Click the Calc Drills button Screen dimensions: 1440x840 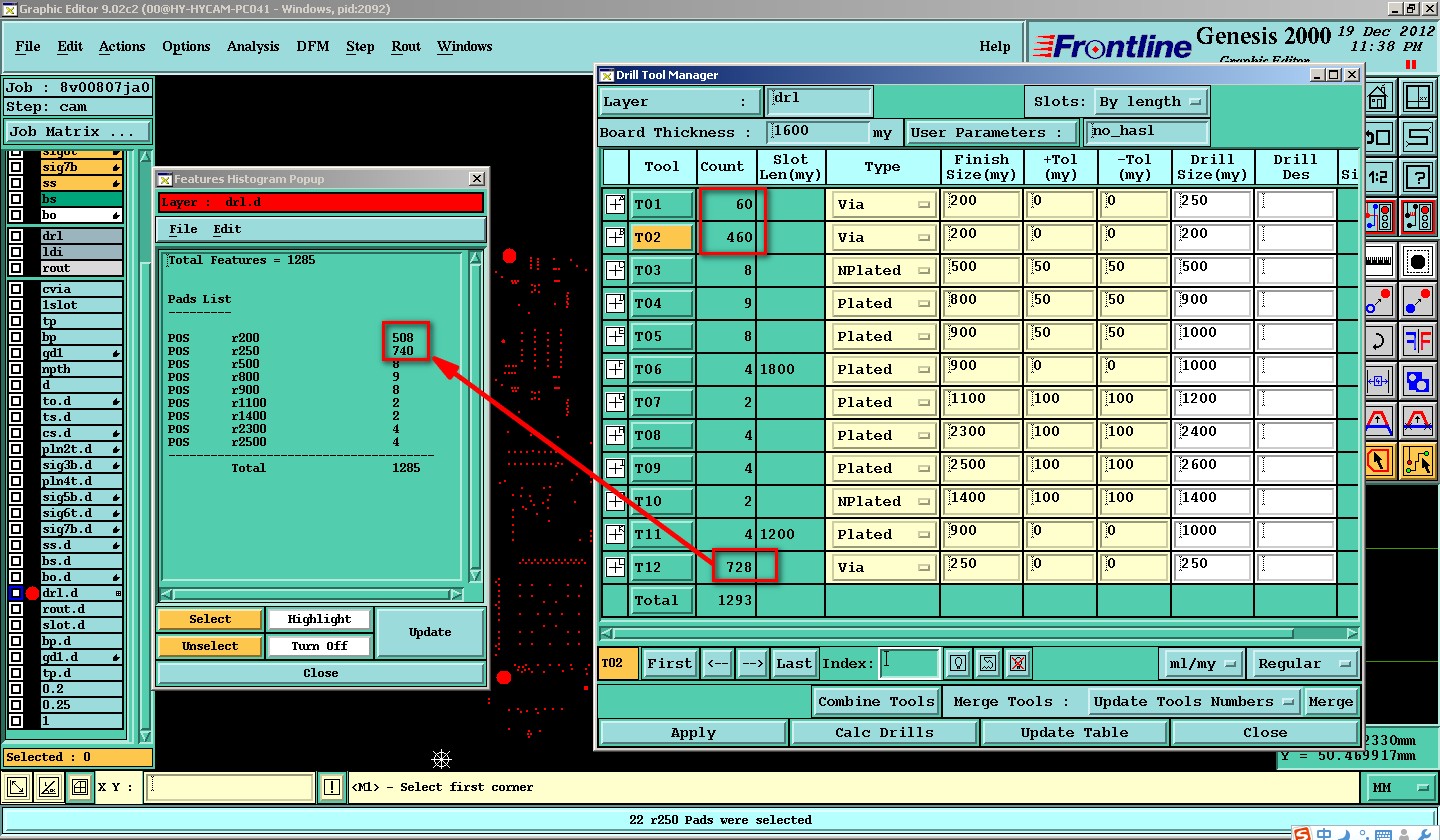click(x=884, y=732)
